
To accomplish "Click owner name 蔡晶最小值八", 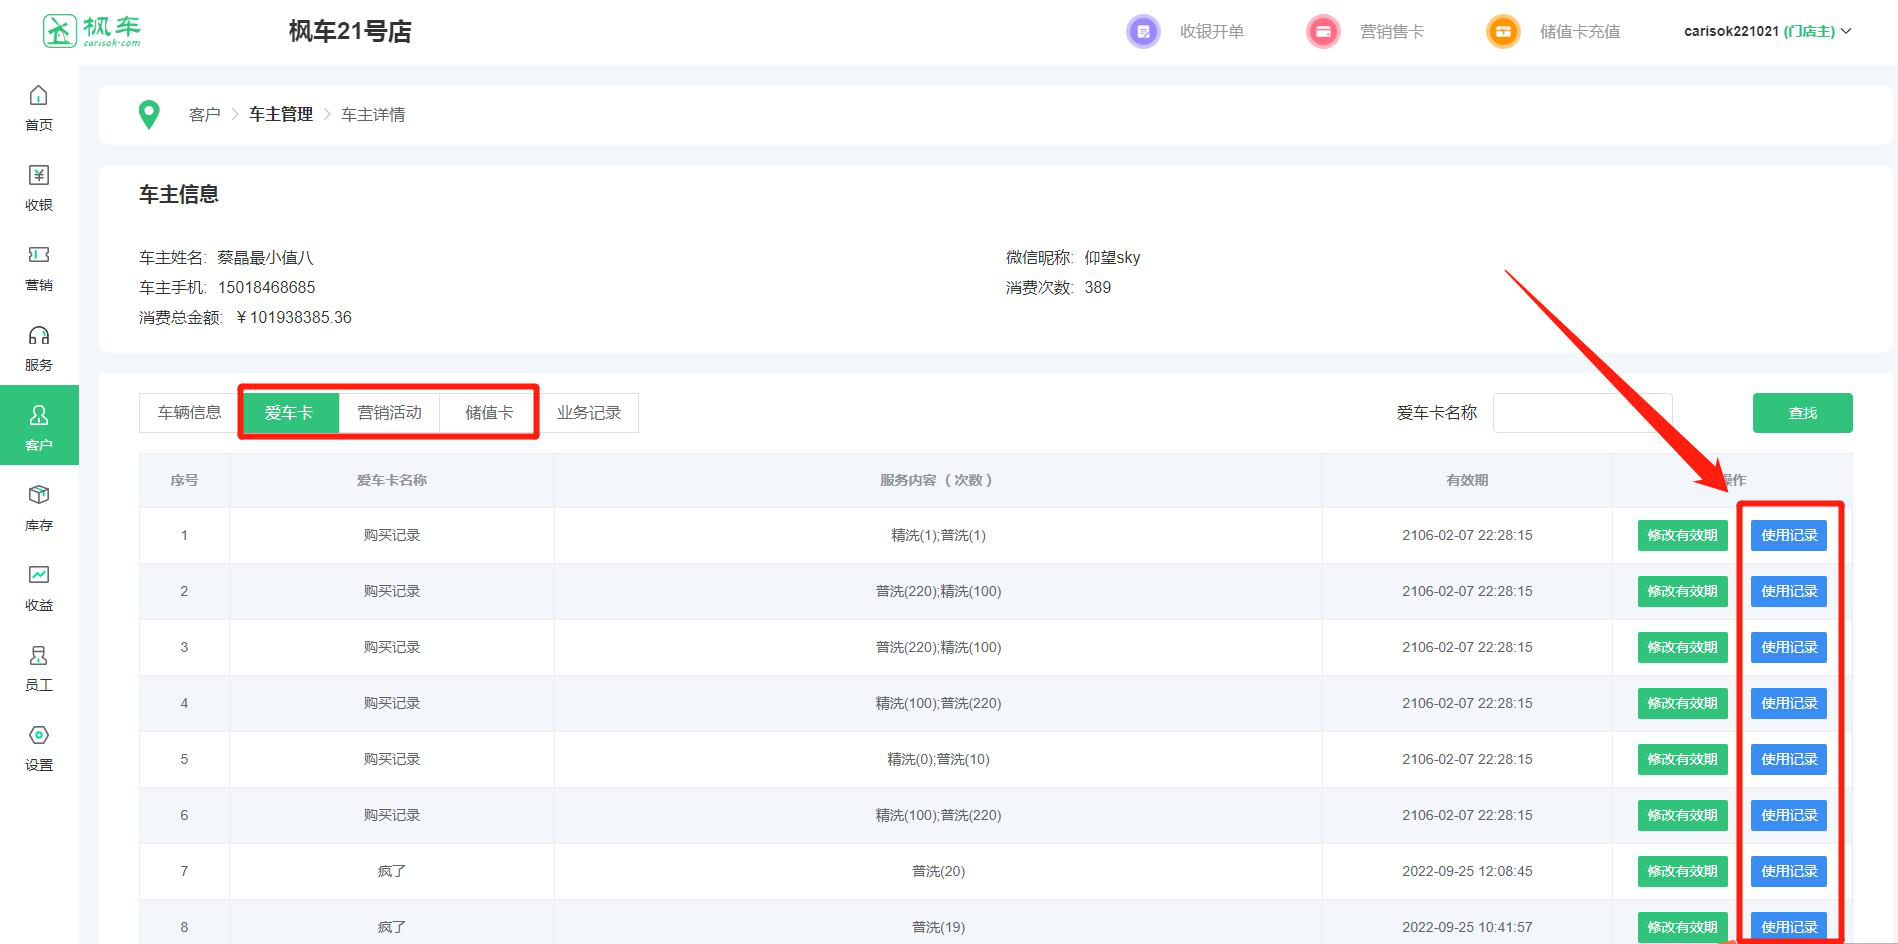I will [x=265, y=257].
